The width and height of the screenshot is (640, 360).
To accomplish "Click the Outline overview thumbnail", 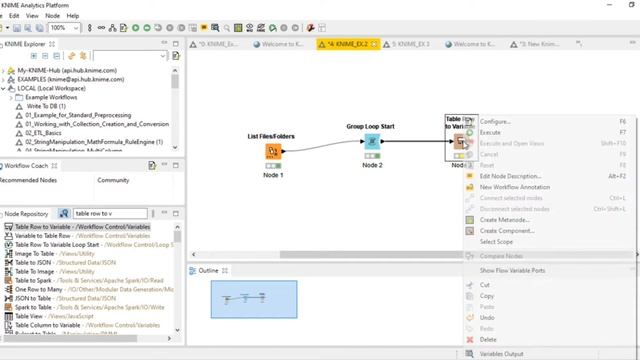I will point(254,299).
